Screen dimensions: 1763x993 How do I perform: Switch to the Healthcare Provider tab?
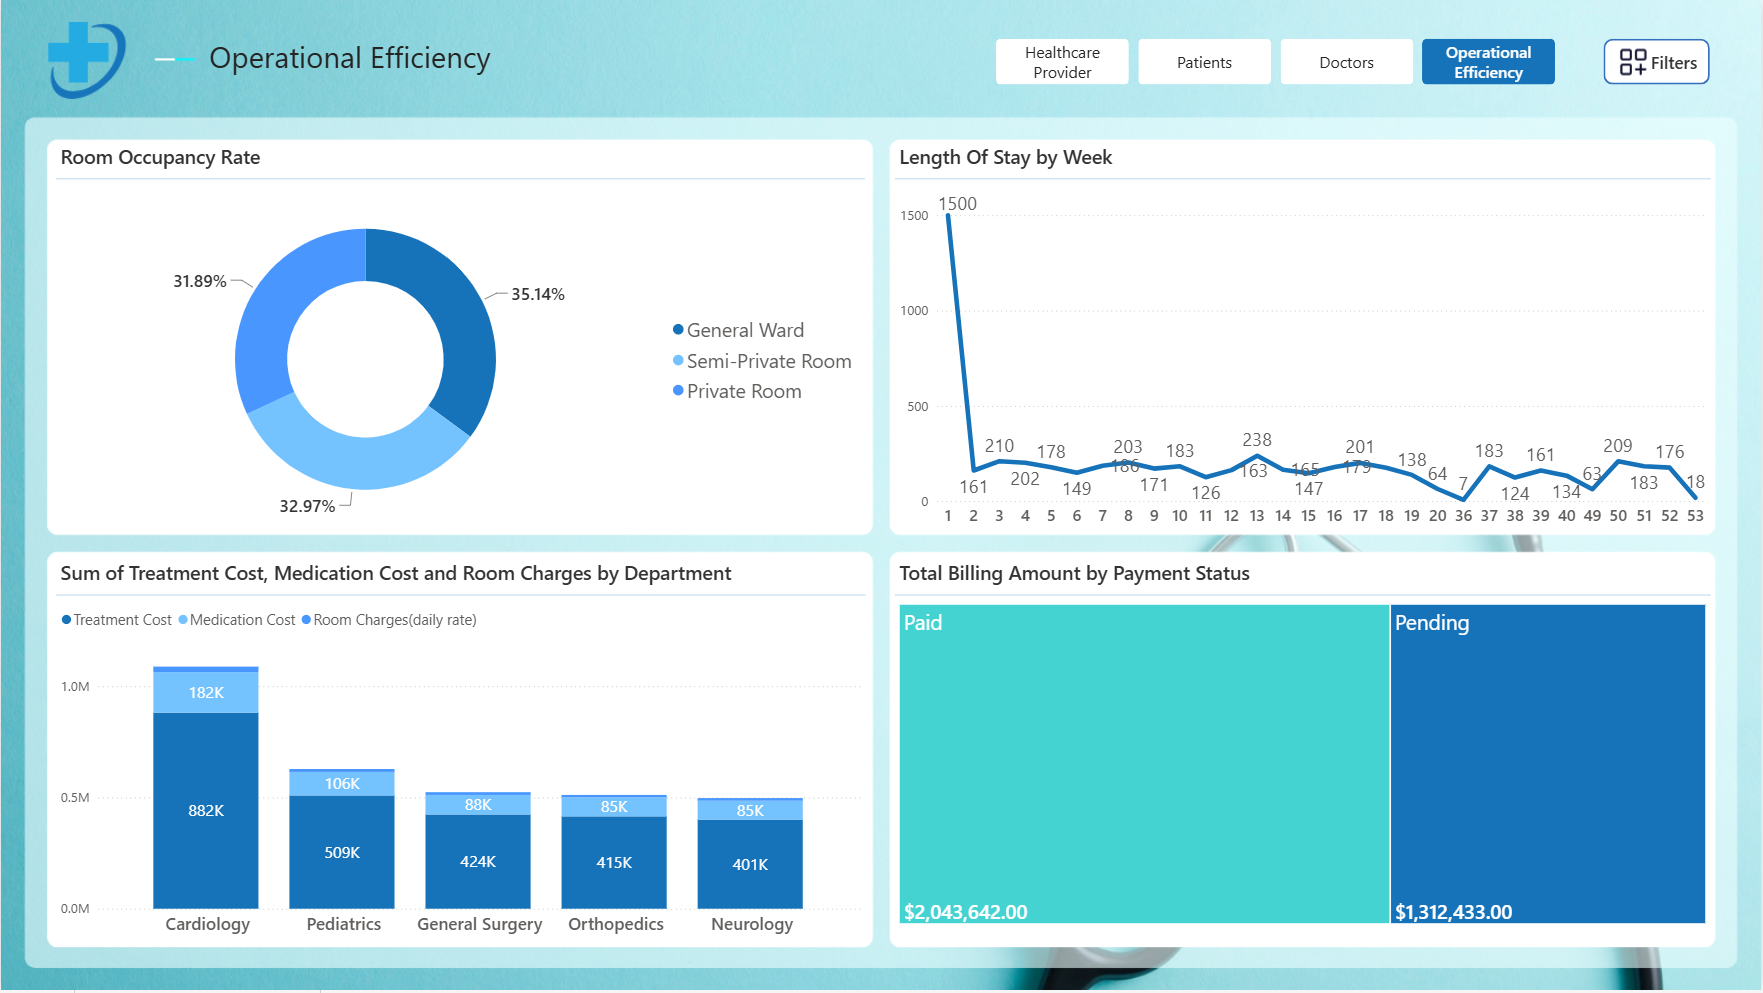(1062, 62)
